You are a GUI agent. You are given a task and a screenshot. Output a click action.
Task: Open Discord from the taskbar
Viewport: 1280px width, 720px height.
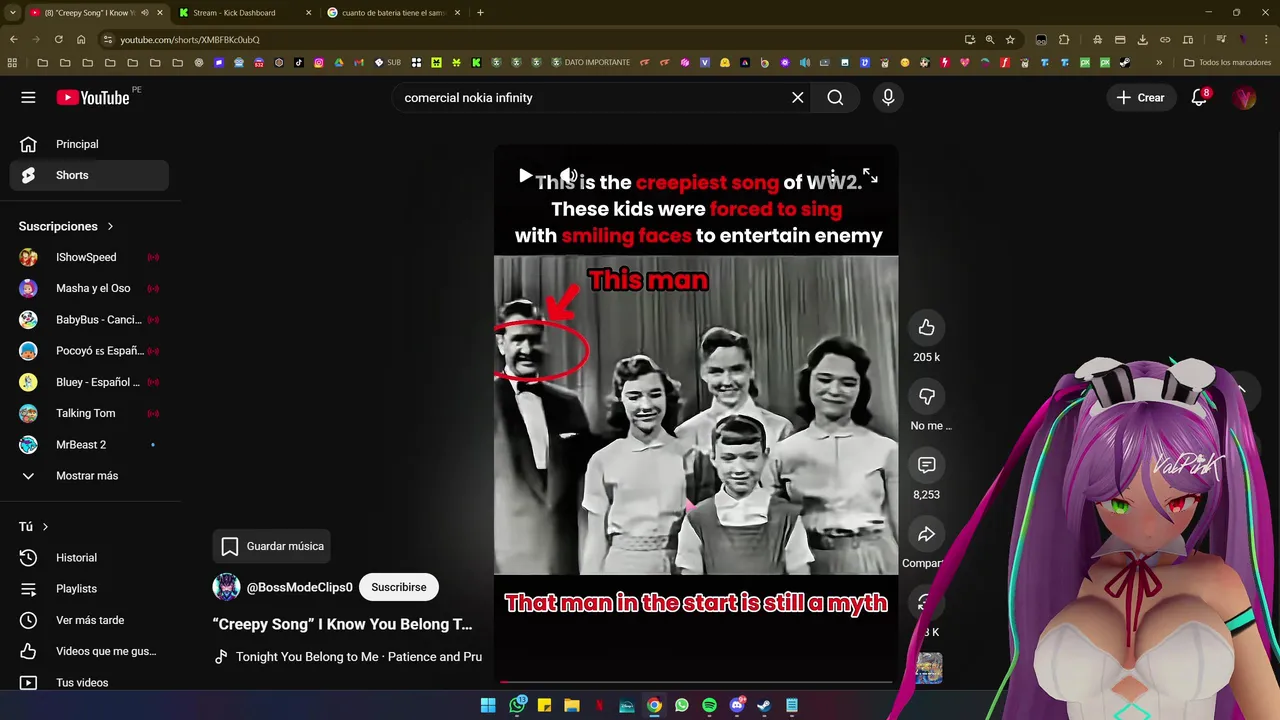[x=737, y=705]
